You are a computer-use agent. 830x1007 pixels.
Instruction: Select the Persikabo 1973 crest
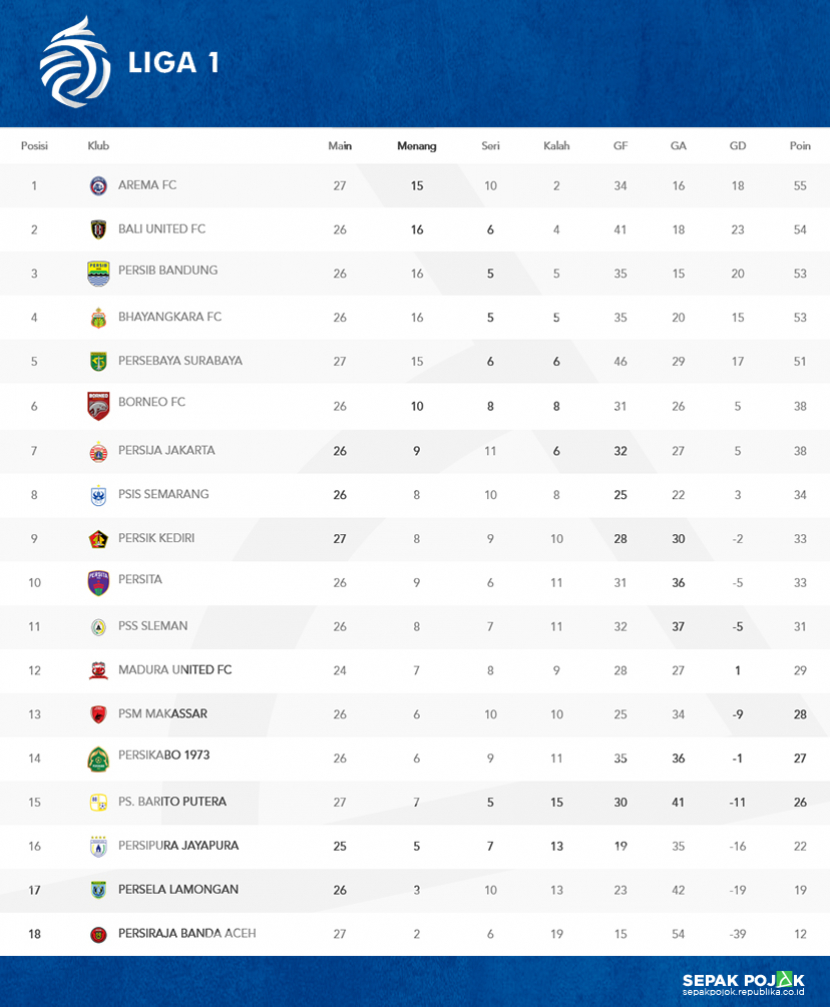click(x=98, y=758)
